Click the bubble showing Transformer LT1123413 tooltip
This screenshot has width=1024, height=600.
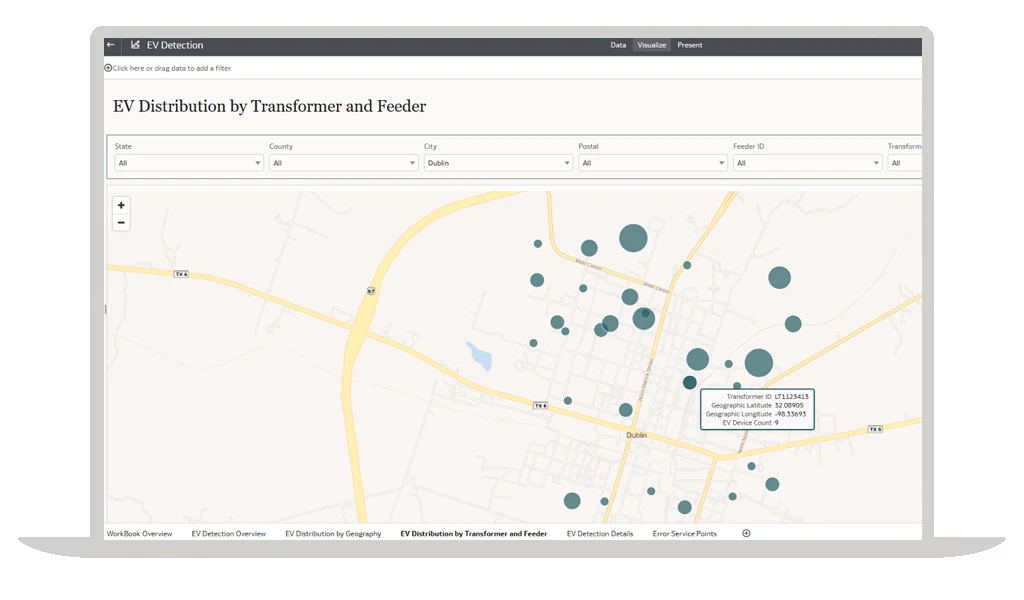(688, 381)
